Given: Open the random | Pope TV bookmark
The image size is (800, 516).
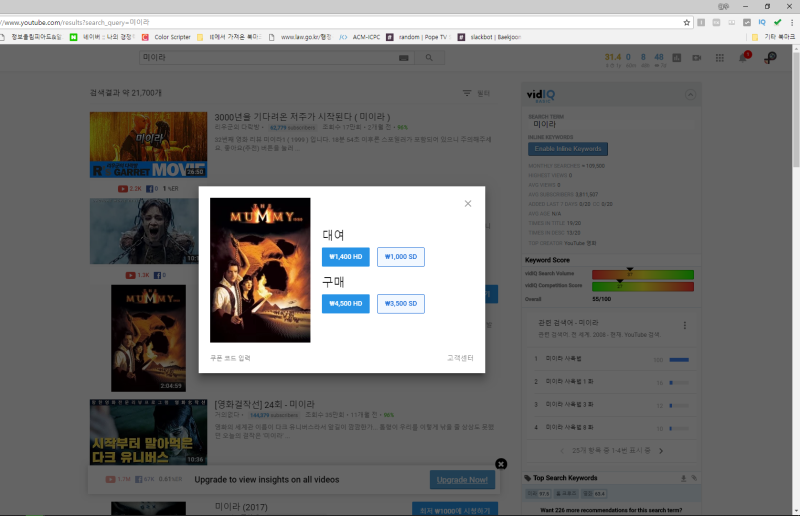Looking at the screenshot, I should [x=418, y=37].
